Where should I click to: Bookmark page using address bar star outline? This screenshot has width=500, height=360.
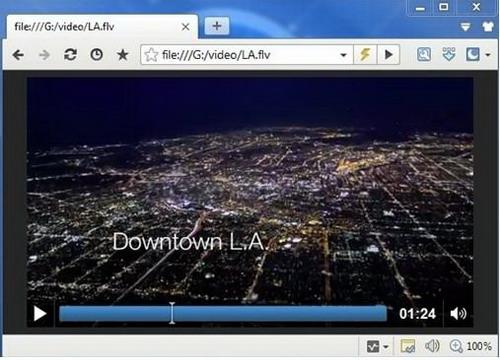[151, 54]
